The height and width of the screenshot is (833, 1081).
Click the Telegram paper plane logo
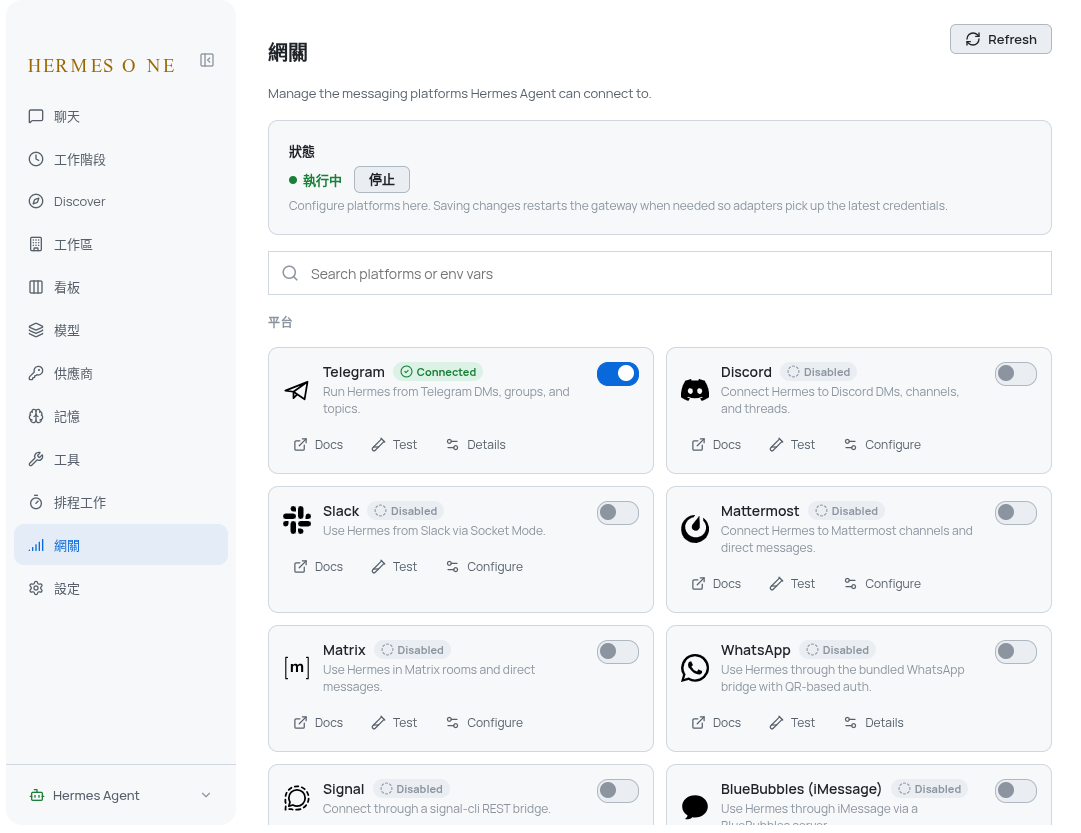(x=296, y=390)
